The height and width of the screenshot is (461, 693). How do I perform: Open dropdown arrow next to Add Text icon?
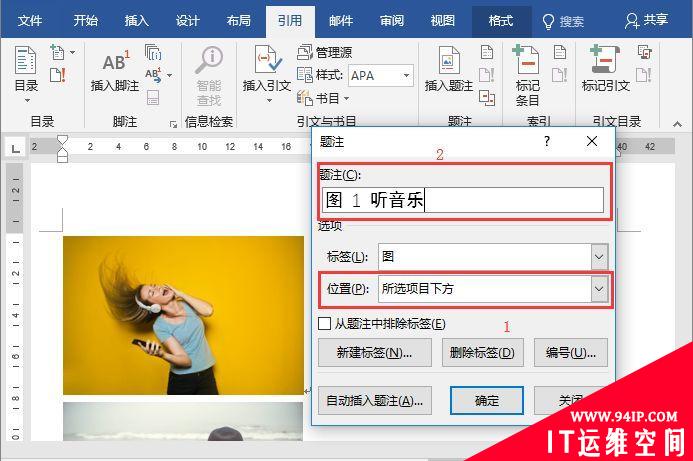click(x=72, y=52)
